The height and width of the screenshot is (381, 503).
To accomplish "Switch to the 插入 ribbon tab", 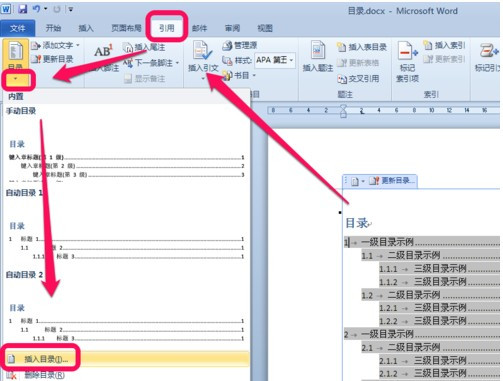I will [86, 28].
